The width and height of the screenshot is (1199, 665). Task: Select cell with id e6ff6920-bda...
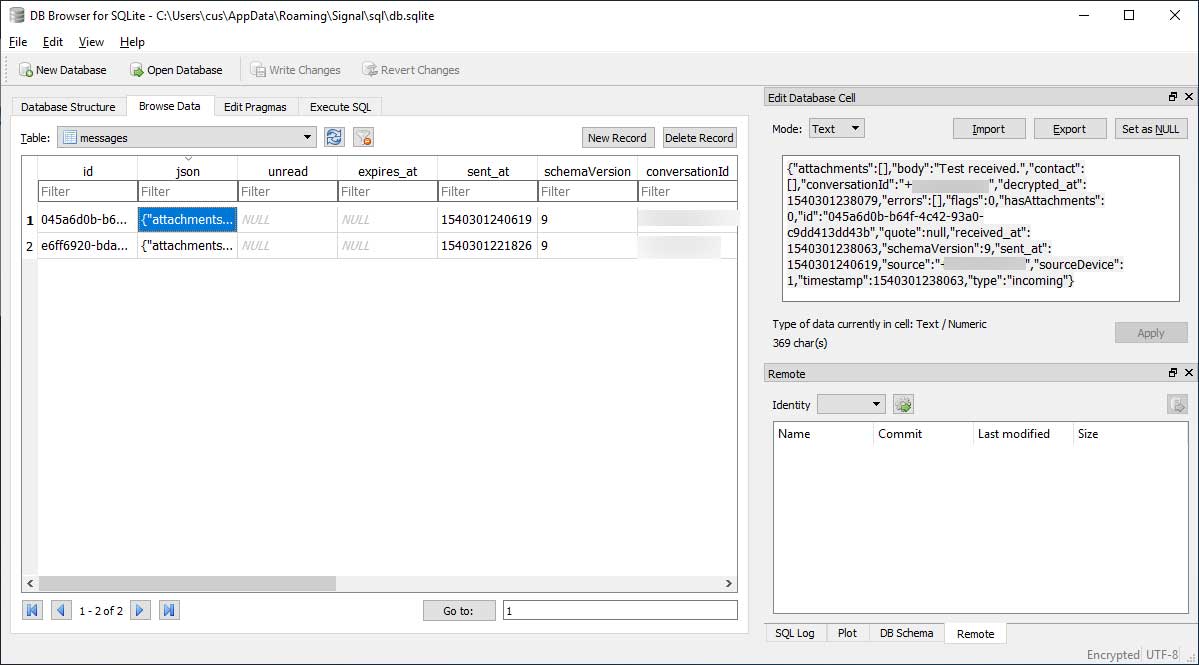[x=88, y=245]
